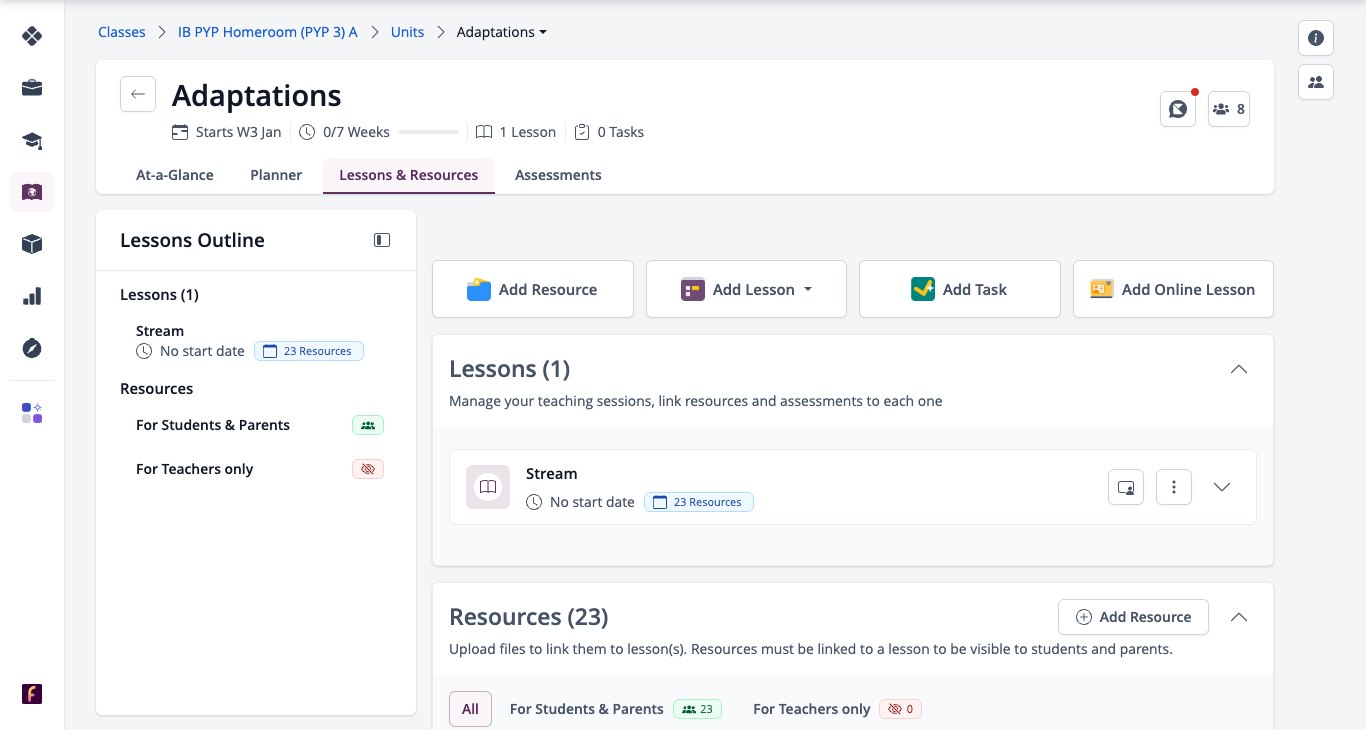The height and width of the screenshot is (730, 1366).
Task: Click the Add Online Lesson button
Action: click(x=1173, y=289)
